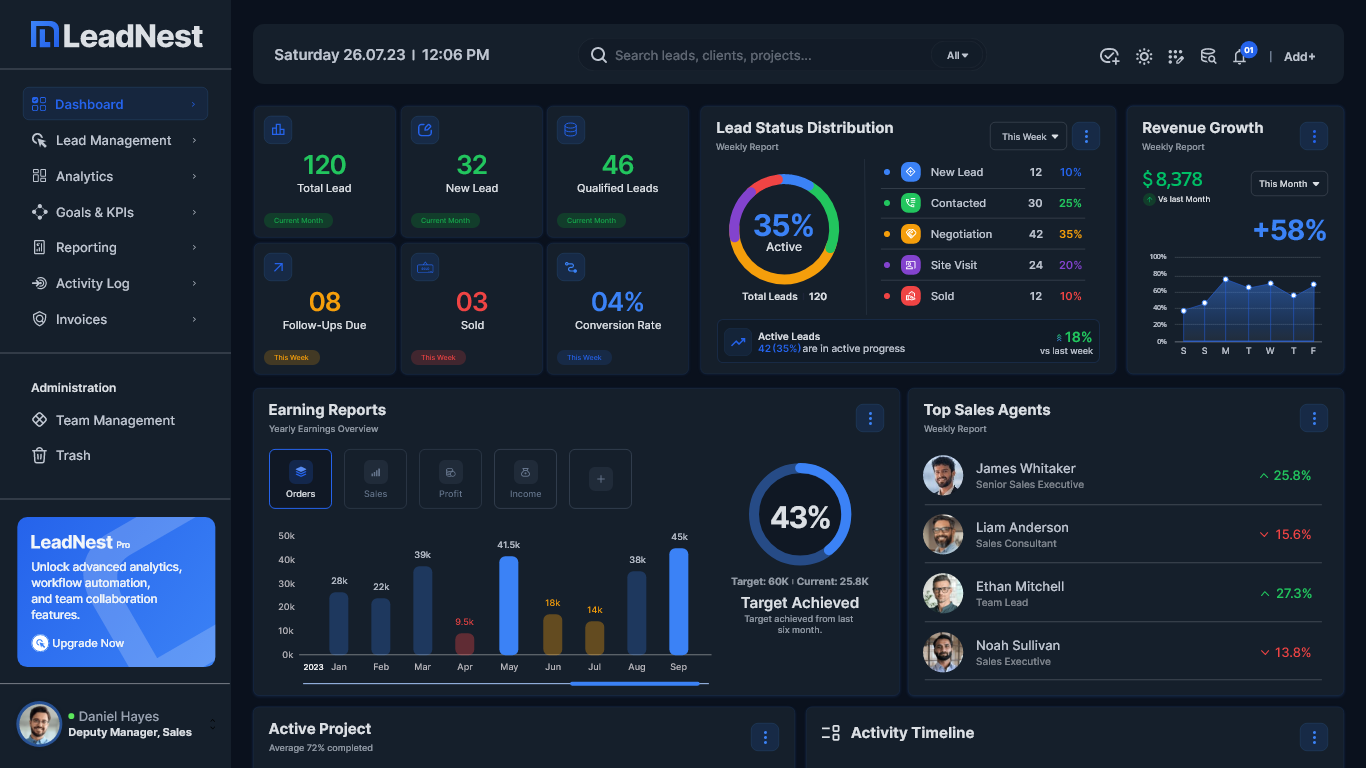Click the Total Lead card chart icon

tap(278, 129)
